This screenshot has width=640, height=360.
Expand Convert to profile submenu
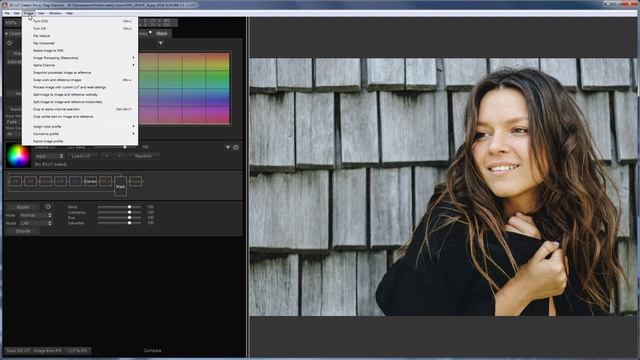80,134
